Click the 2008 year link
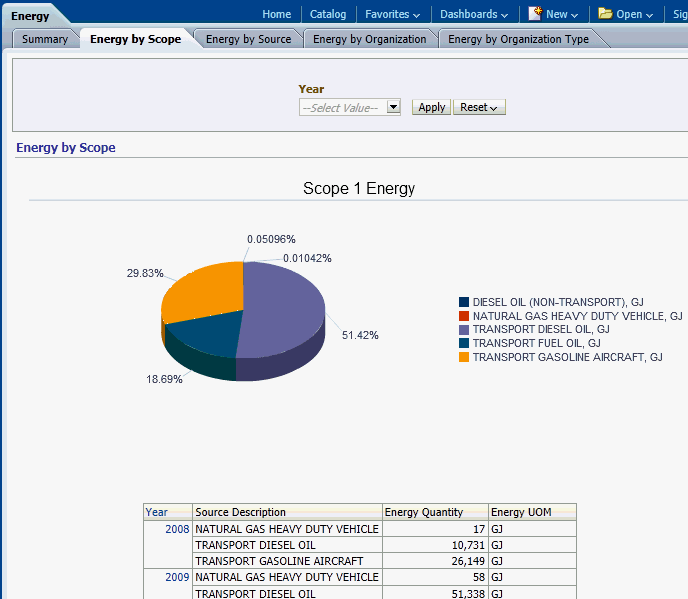The height and width of the screenshot is (599, 688). click(x=177, y=529)
